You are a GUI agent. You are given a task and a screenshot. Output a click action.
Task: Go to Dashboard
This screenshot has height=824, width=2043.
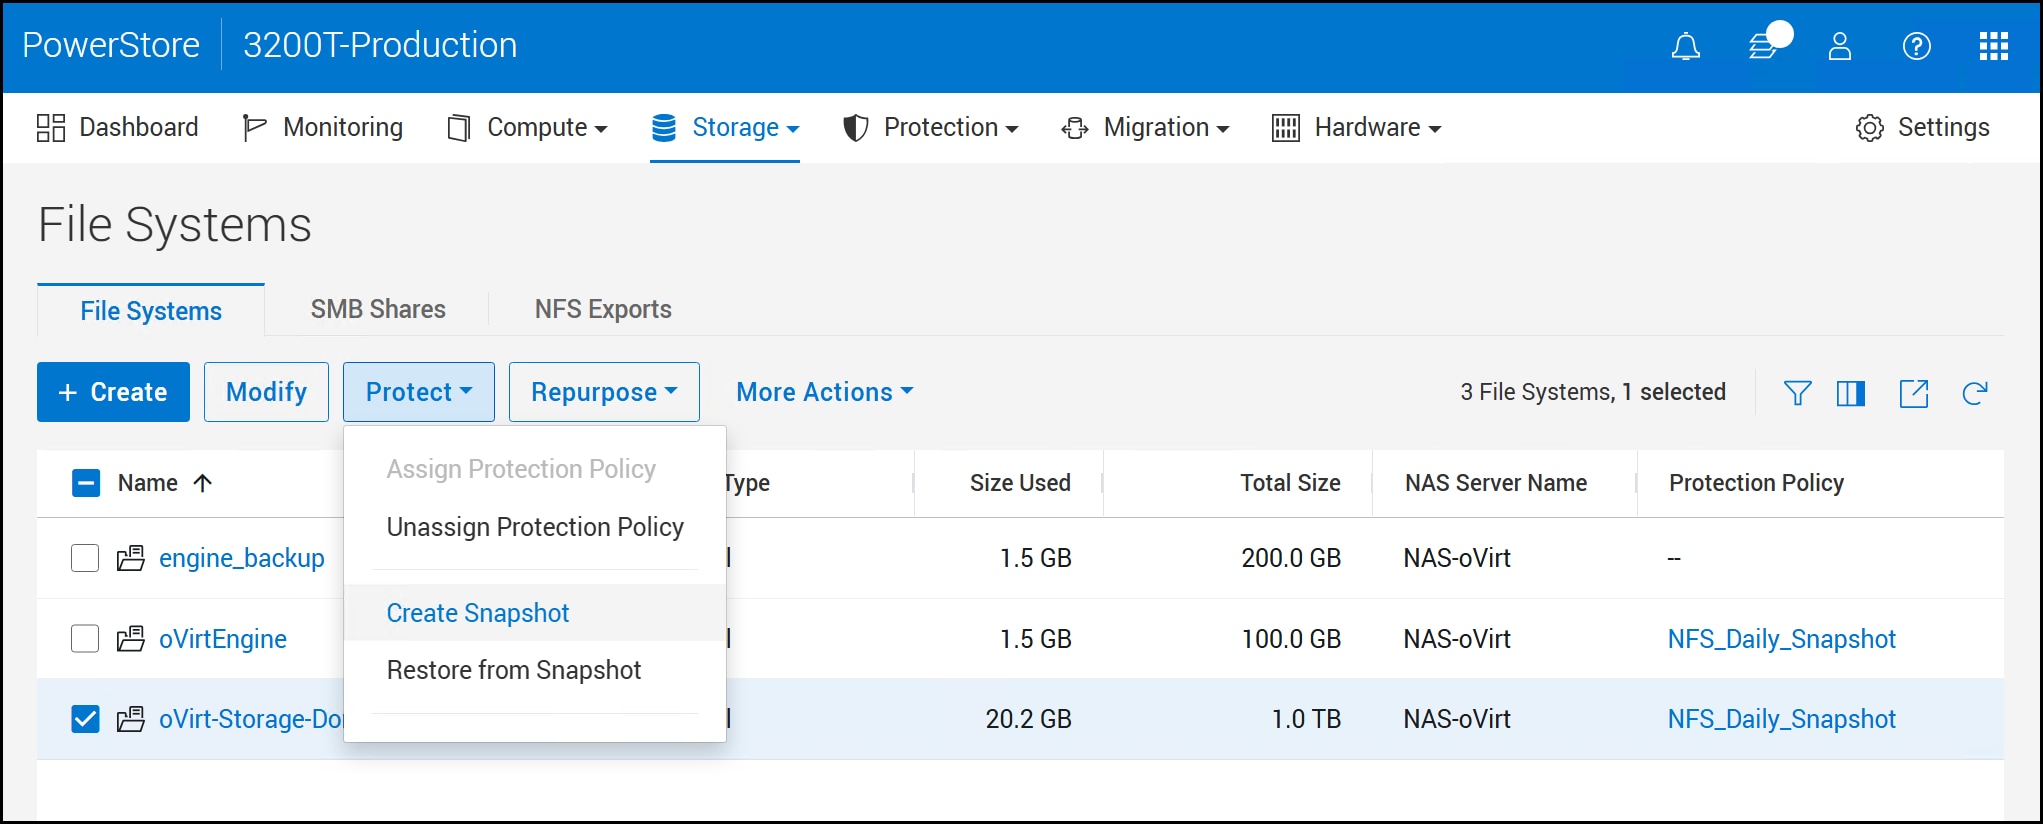click(117, 128)
